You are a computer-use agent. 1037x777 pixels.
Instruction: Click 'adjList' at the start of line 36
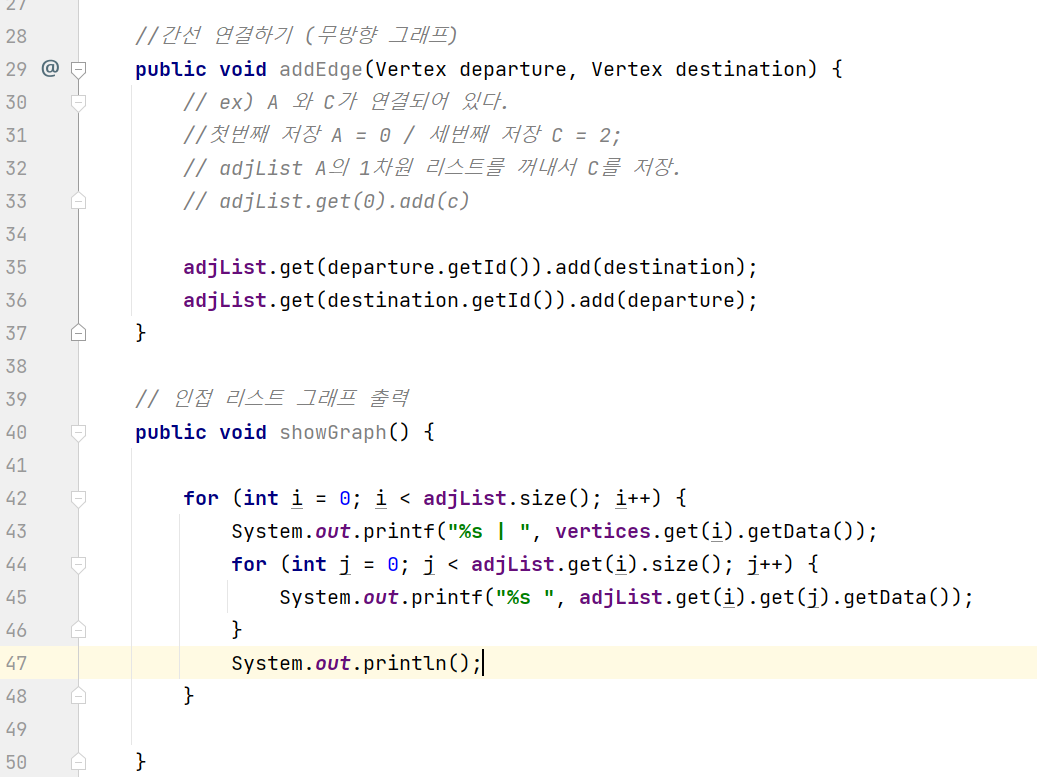(x=225, y=300)
